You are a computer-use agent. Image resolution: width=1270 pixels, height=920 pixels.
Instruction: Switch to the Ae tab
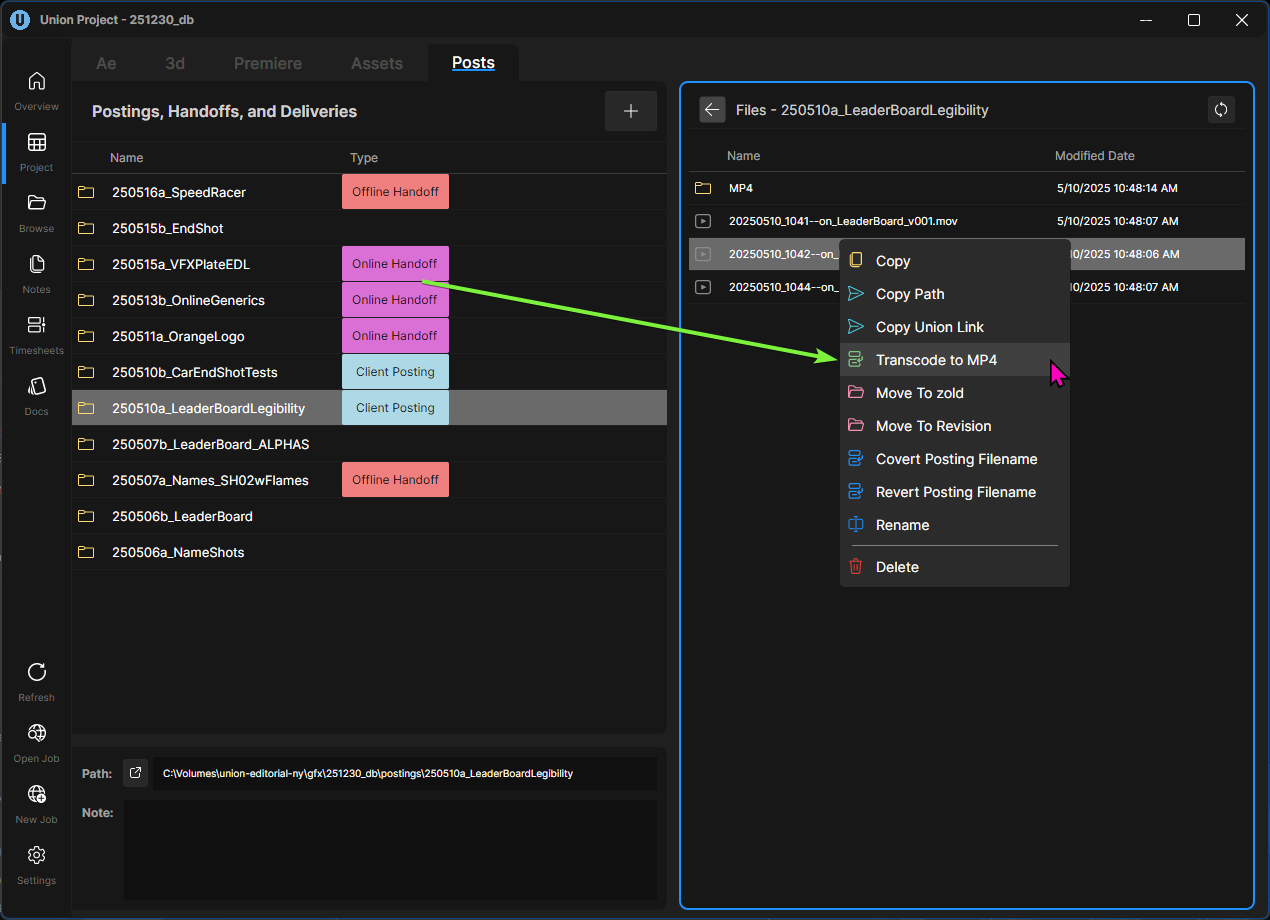(x=106, y=63)
